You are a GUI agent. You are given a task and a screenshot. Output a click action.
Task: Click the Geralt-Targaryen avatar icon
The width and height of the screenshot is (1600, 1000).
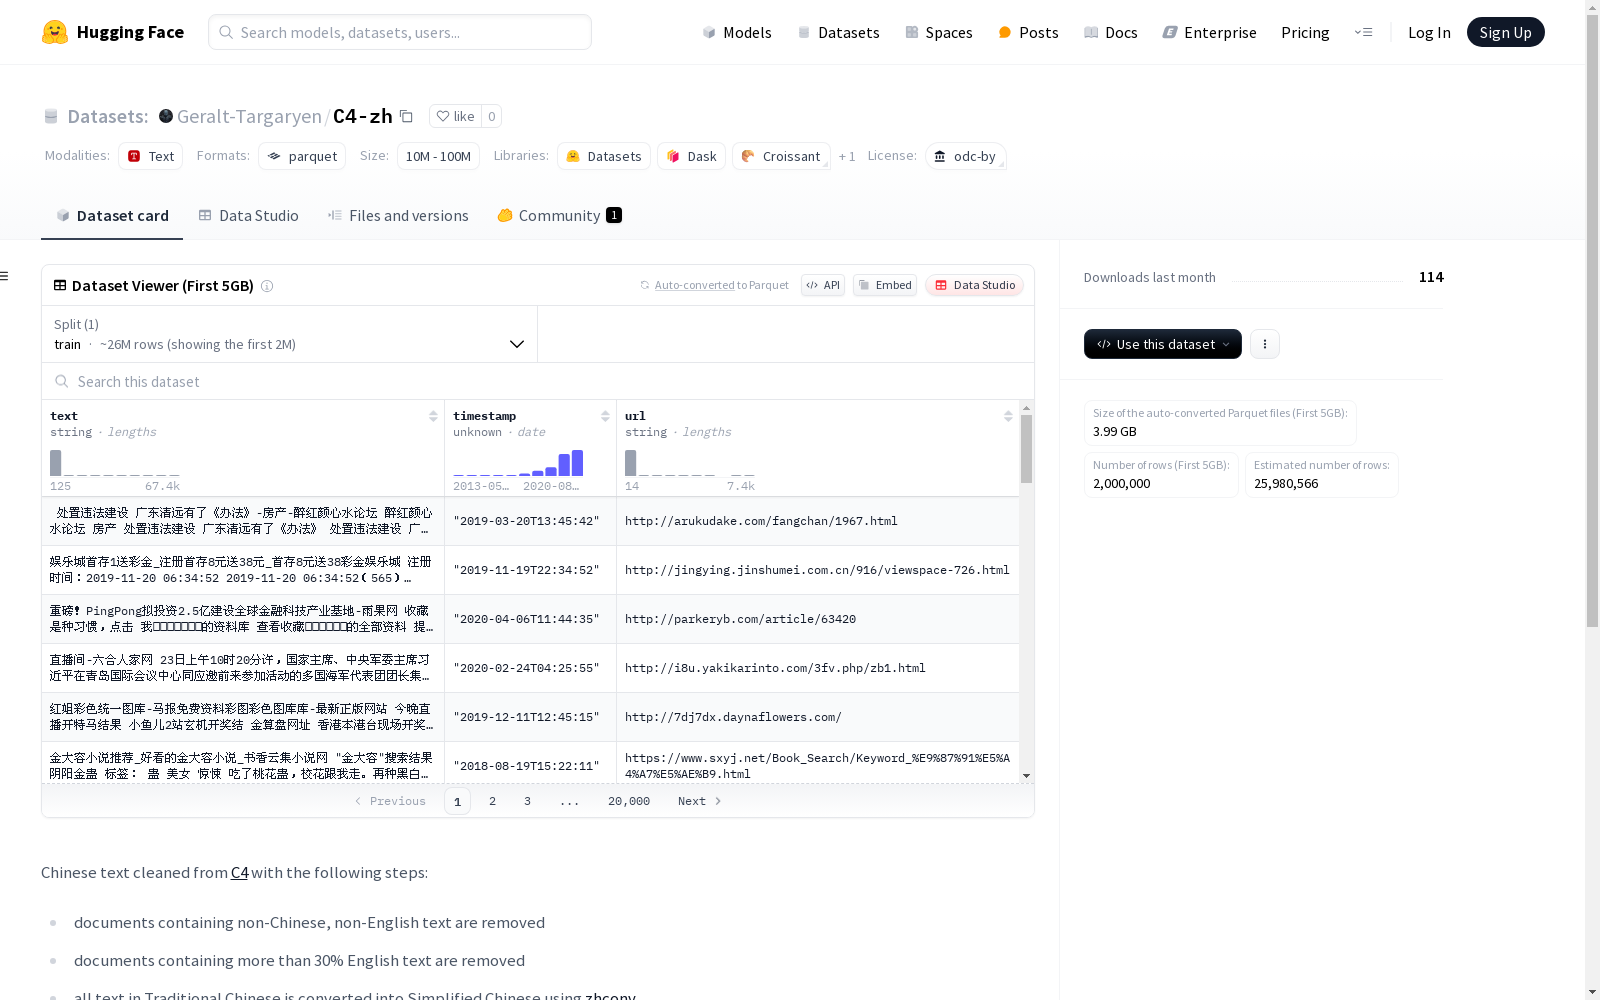166,116
